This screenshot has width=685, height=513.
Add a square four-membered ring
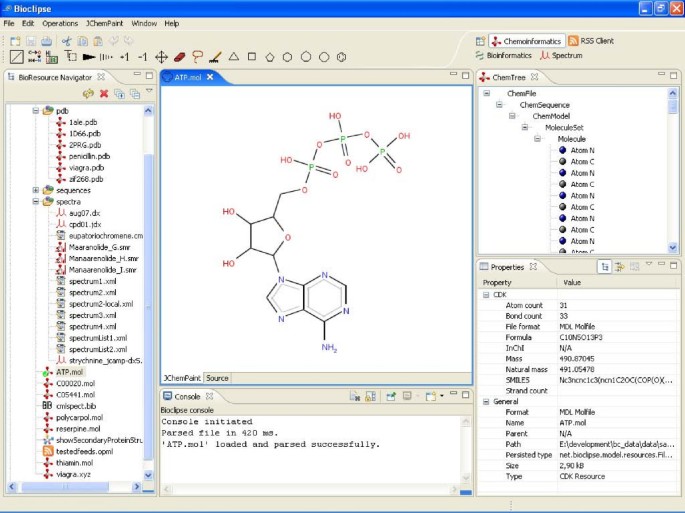click(252, 56)
